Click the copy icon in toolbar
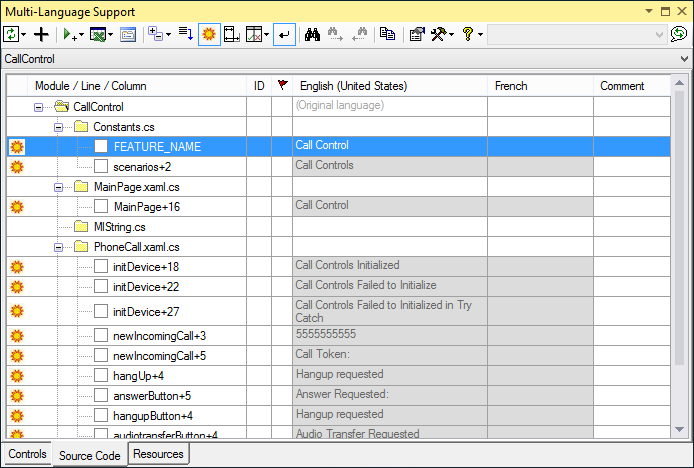This screenshot has width=694, height=468. 387,34
